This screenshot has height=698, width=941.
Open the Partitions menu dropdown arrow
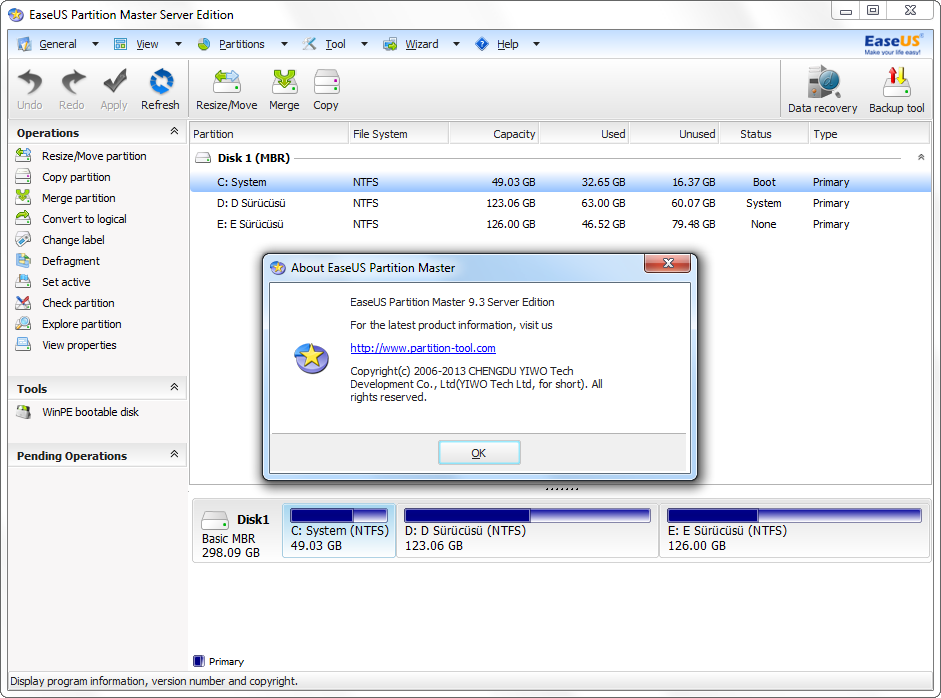point(284,44)
